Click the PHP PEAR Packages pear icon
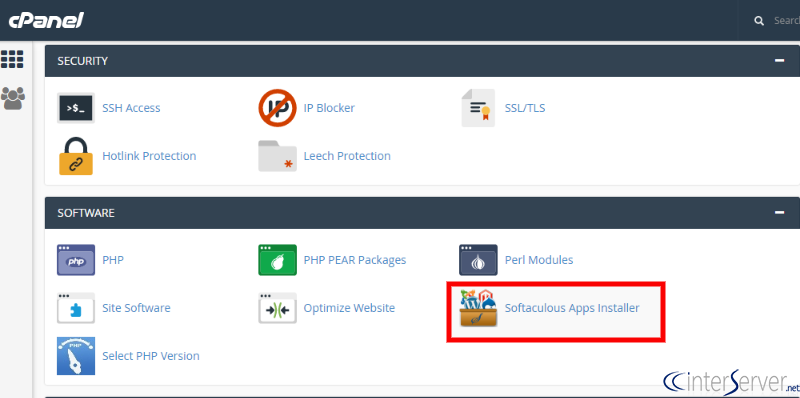The width and height of the screenshot is (800, 398). [x=277, y=260]
